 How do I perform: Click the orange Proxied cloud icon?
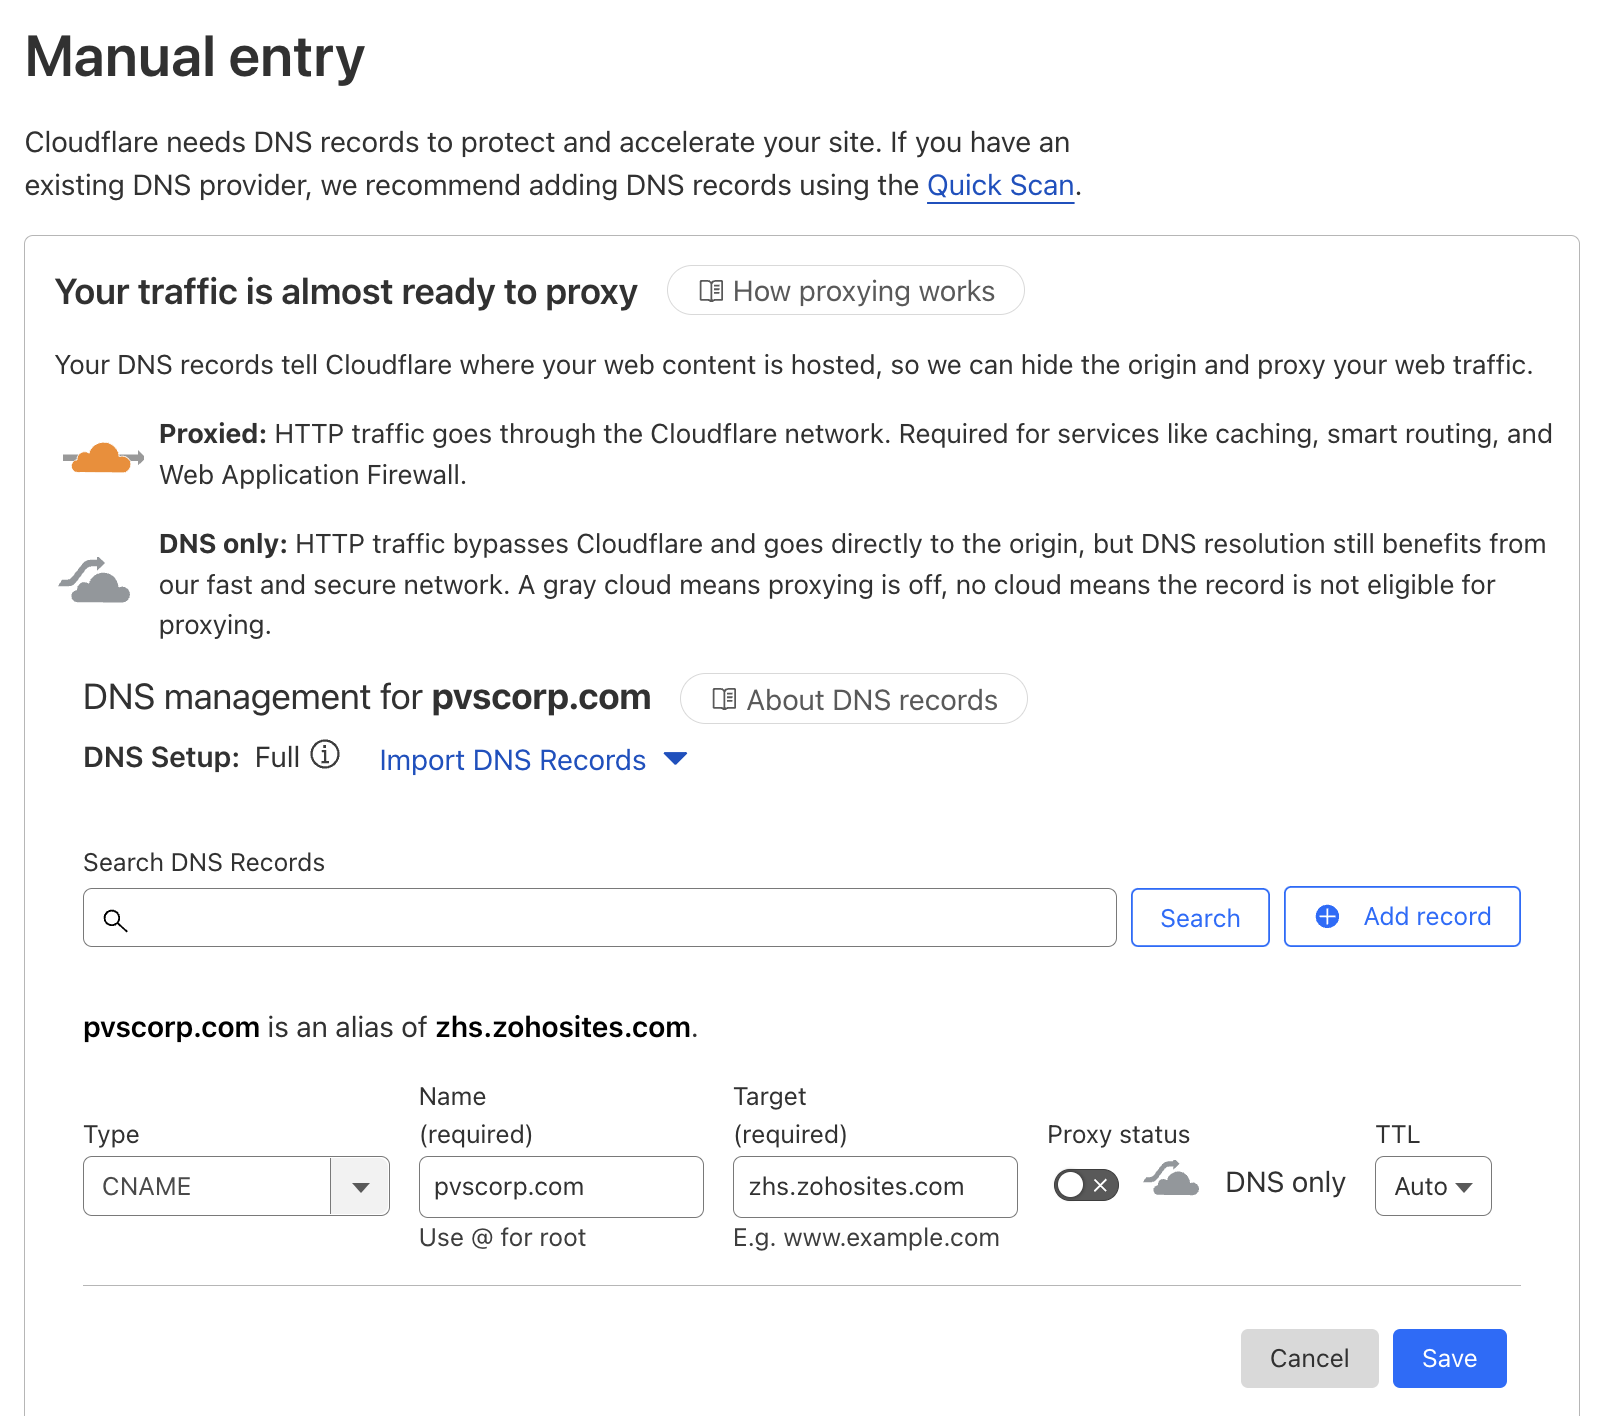[x=103, y=457]
